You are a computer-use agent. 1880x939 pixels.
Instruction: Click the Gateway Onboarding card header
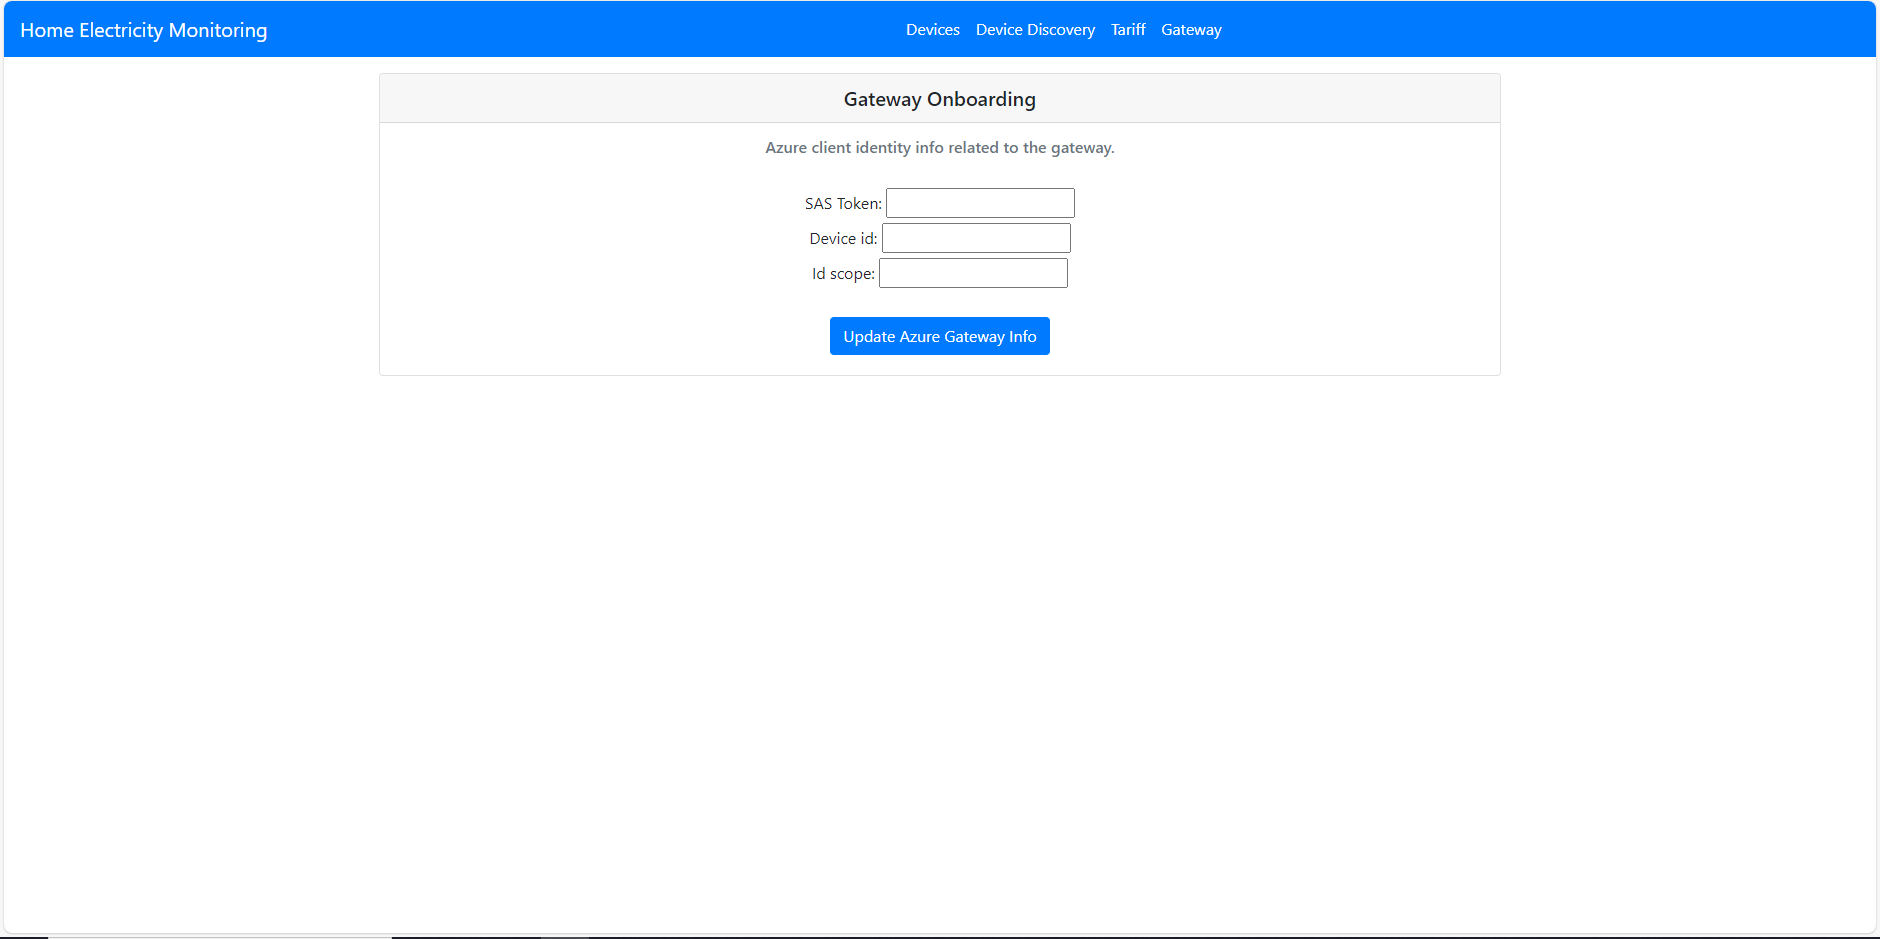coord(939,98)
